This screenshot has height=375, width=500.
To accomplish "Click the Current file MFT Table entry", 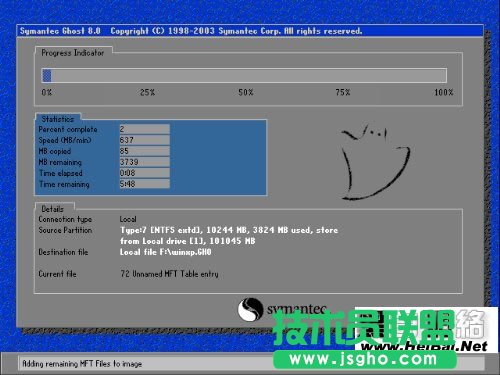I will click(169, 274).
